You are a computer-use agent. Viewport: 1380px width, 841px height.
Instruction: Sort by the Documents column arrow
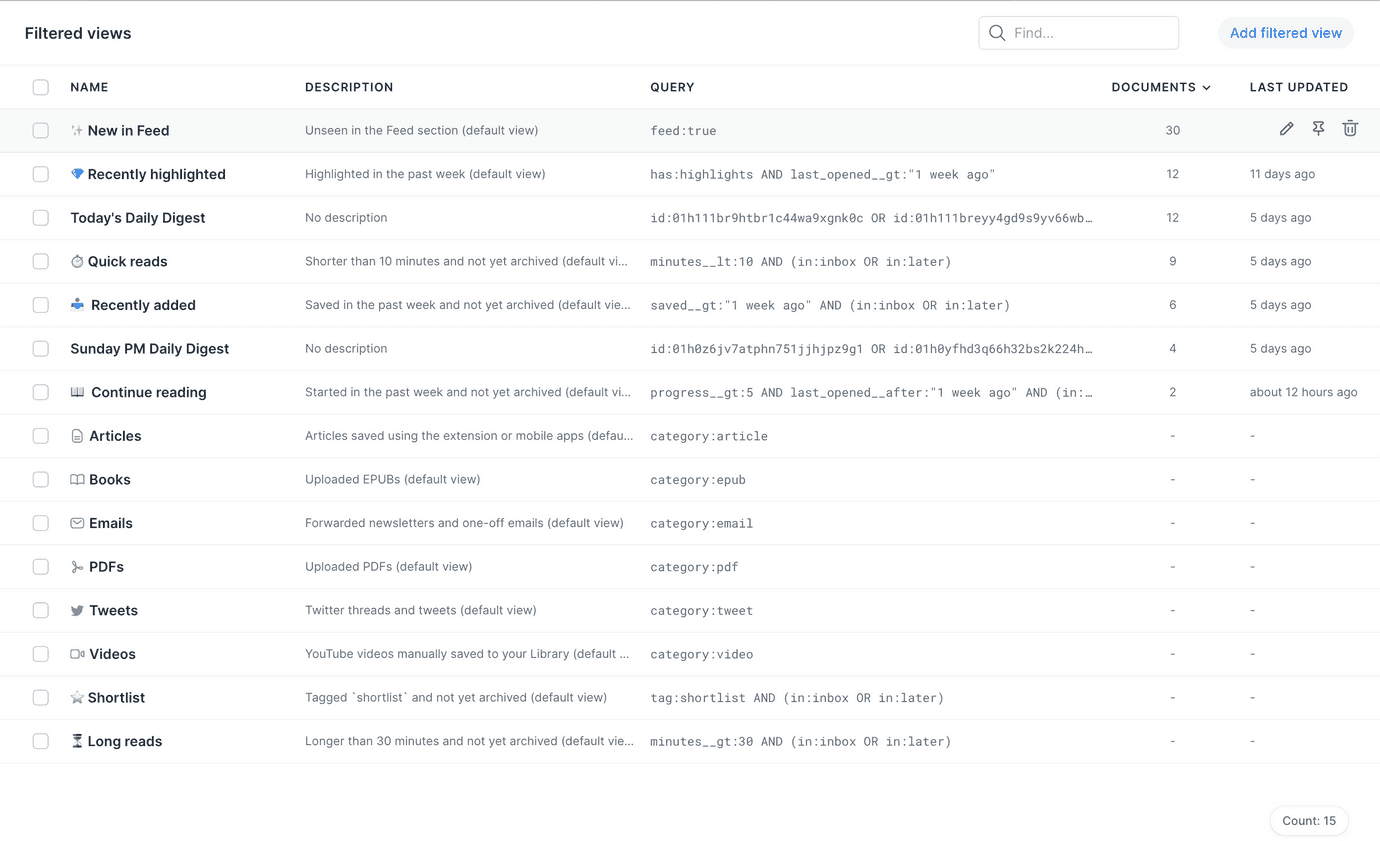[x=1206, y=88]
